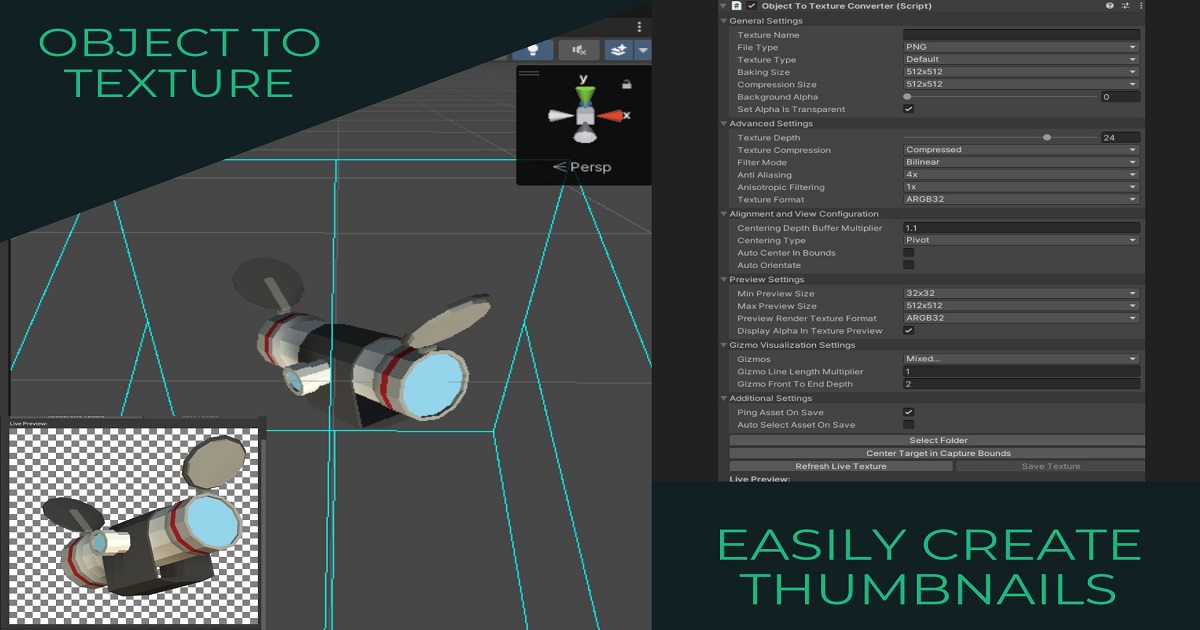The image size is (1200, 630).
Task: Unmute scene audio via the muted speaker icon
Action: [x=580, y=48]
